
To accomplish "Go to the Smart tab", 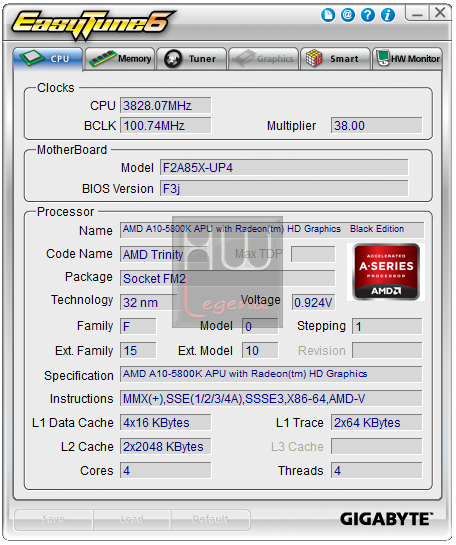I will [x=335, y=59].
